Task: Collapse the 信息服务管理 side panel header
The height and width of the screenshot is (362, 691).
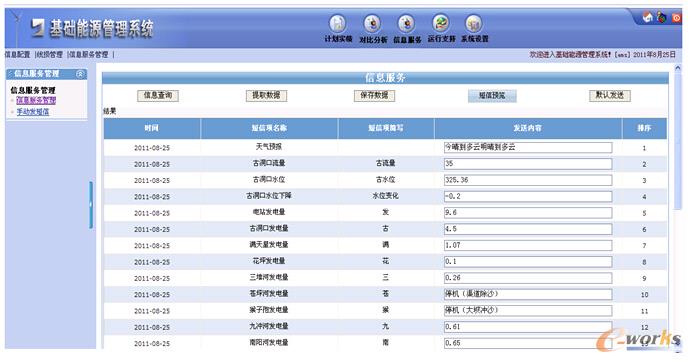Action: [80, 74]
